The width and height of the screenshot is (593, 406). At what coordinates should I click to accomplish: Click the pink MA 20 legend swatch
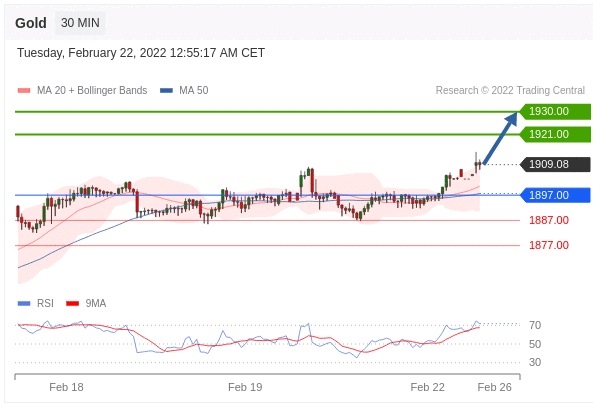[x=24, y=90]
